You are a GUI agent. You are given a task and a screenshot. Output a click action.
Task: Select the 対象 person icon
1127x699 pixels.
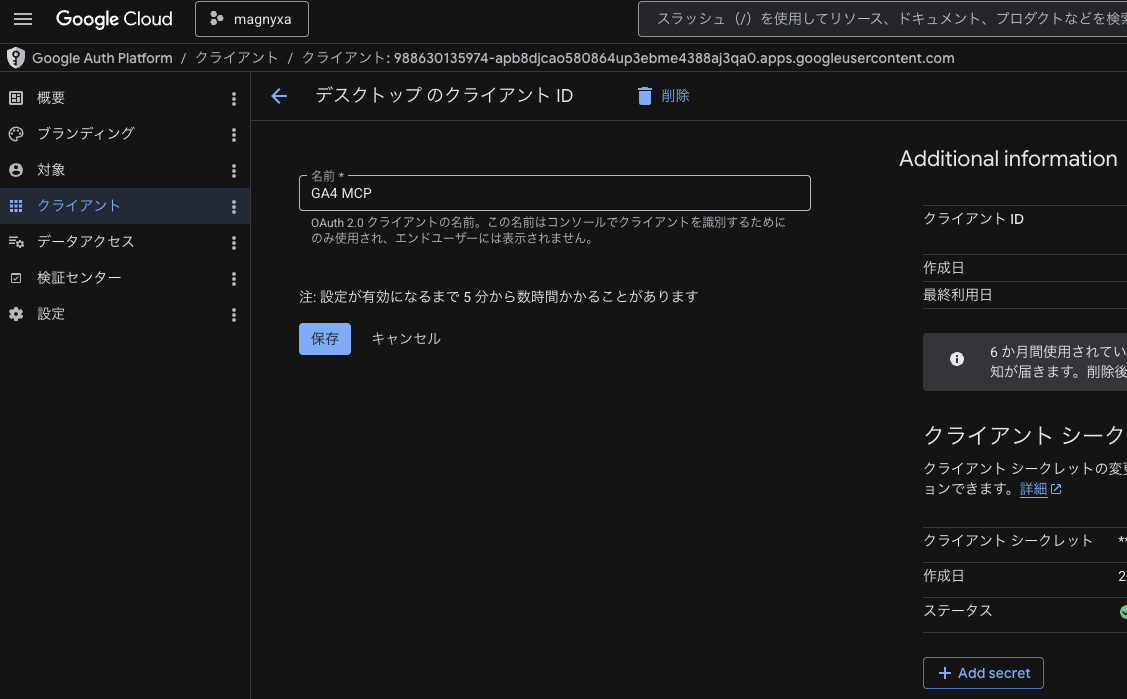(16, 170)
